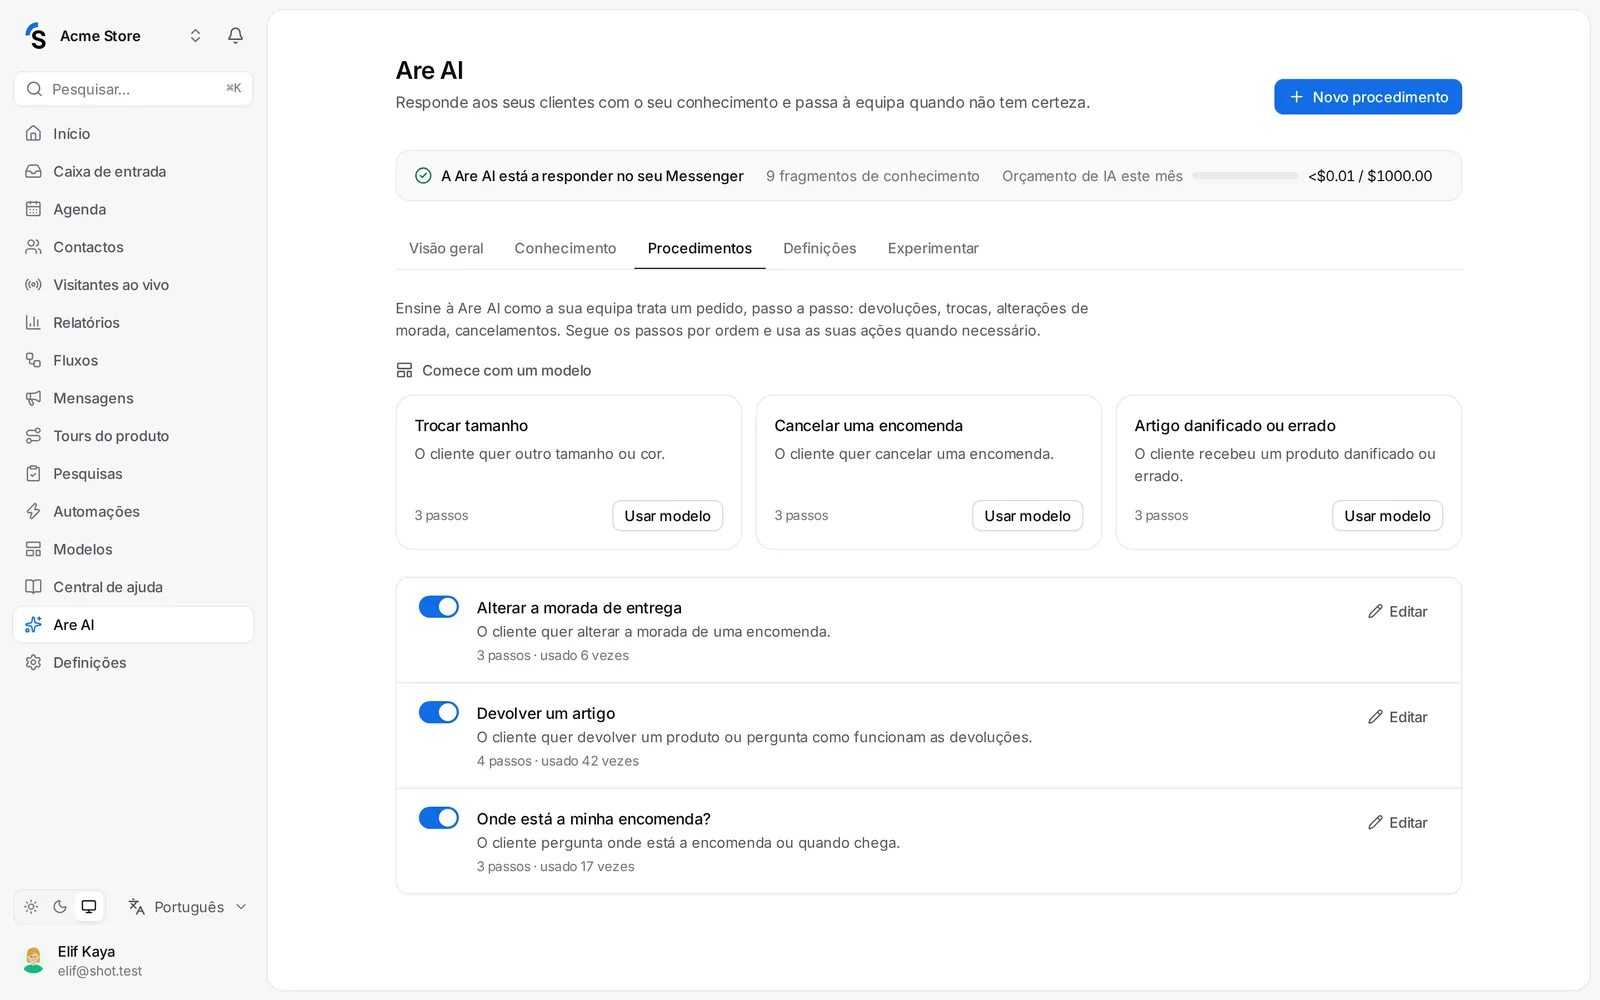
Task: Select the Procedimentos tab
Action: (699, 248)
